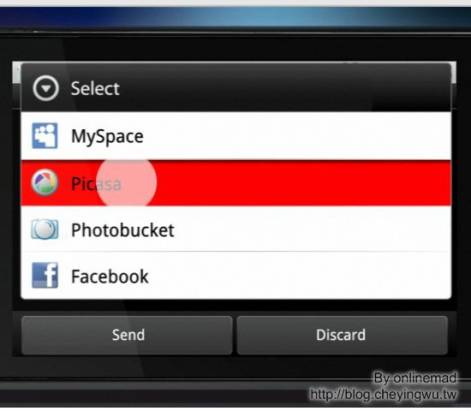Viewport: 471px width, 411px height.
Task: Choose the MySpace text label
Action: [107, 136]
